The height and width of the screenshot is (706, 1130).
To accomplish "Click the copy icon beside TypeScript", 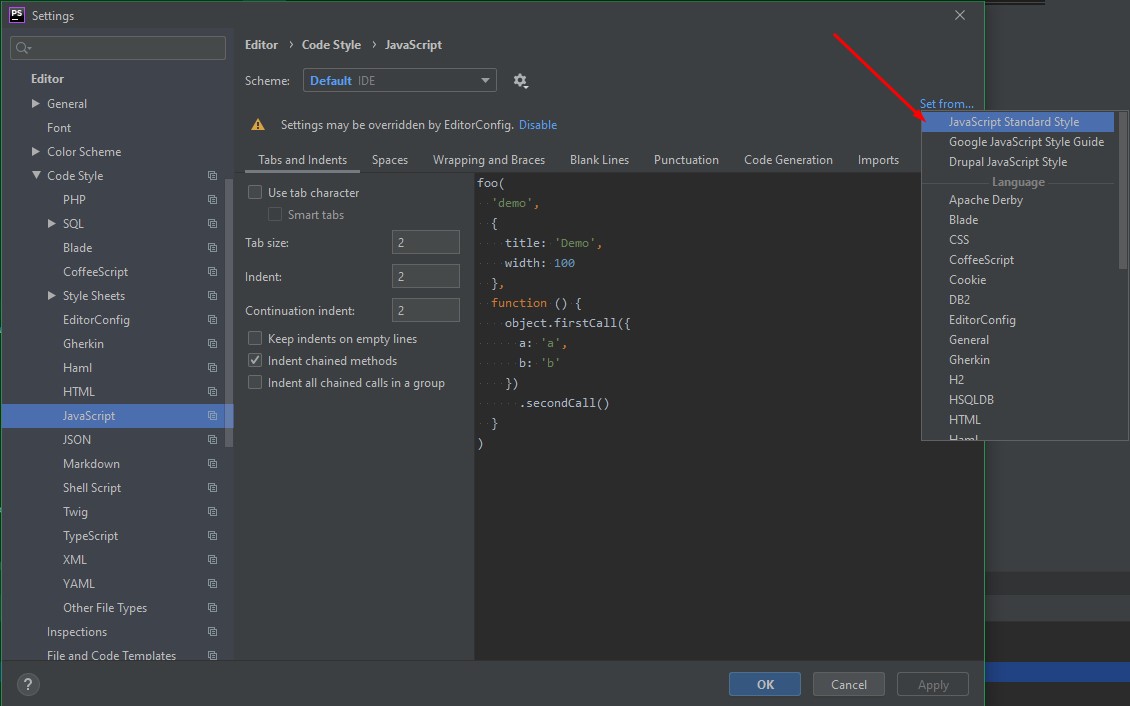I will [213, 536].
